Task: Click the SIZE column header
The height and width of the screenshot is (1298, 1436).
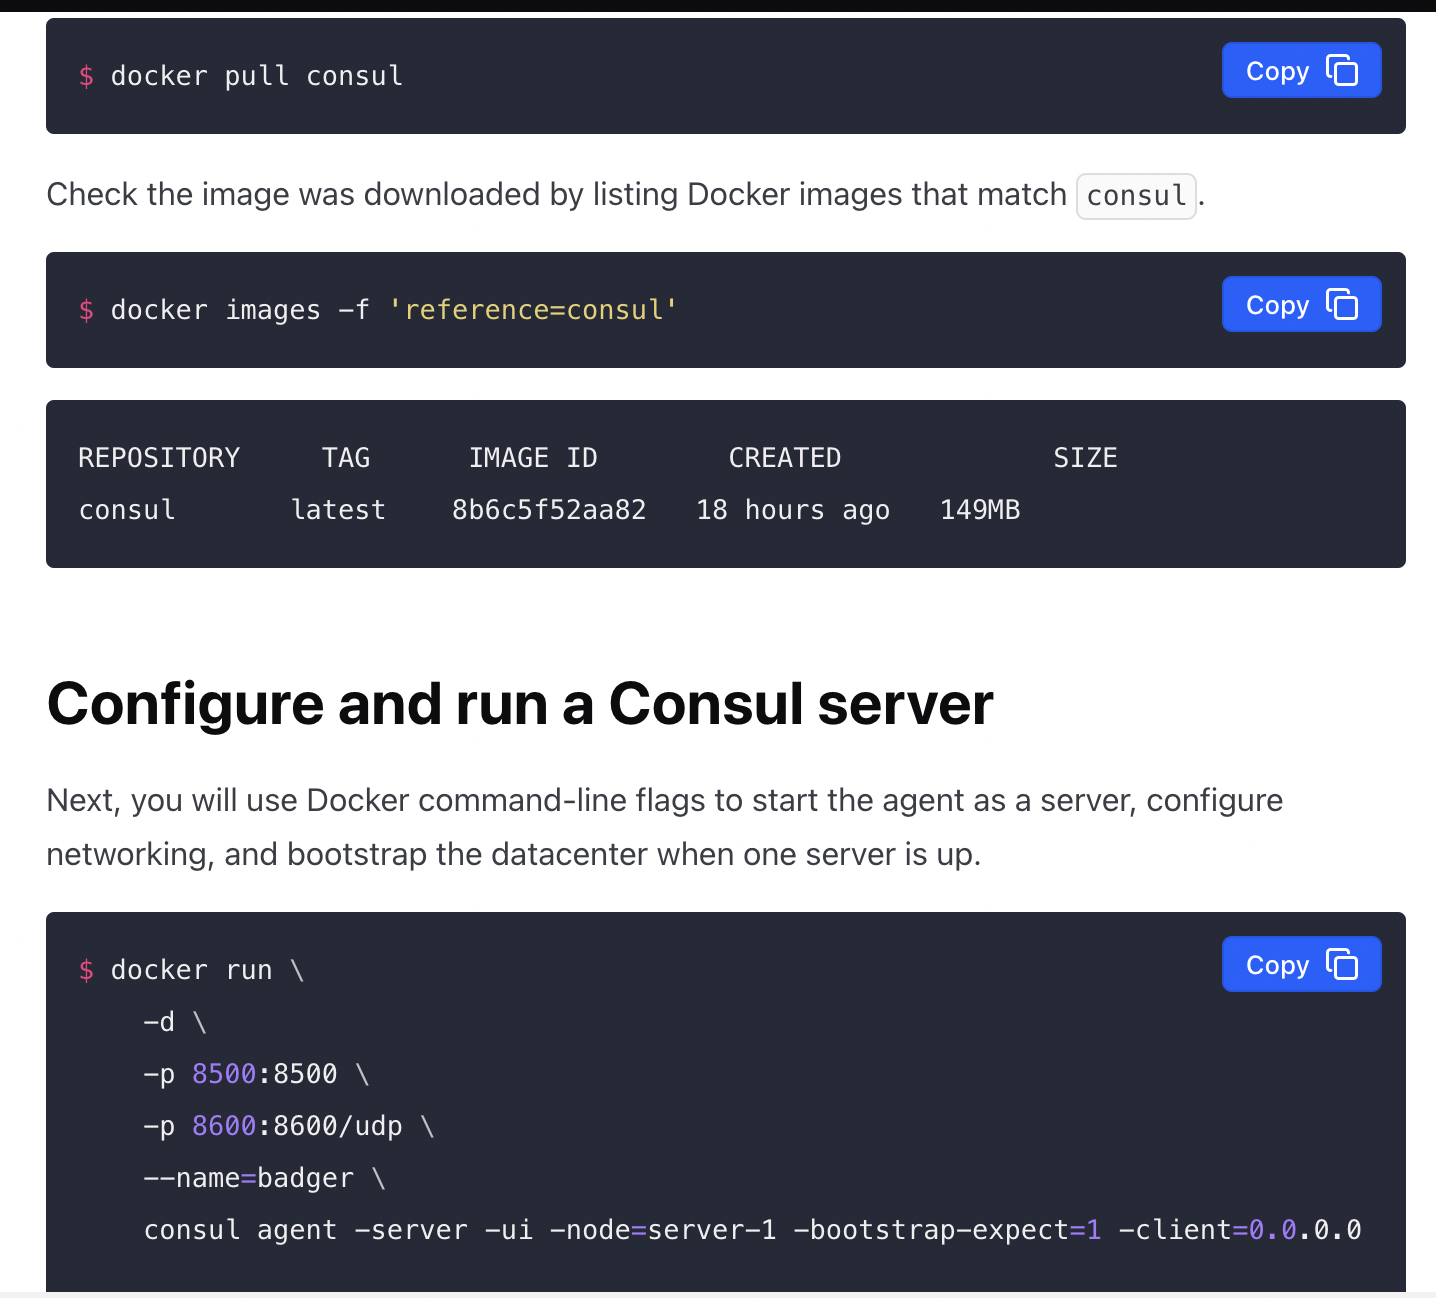Action: [1085, 458]
